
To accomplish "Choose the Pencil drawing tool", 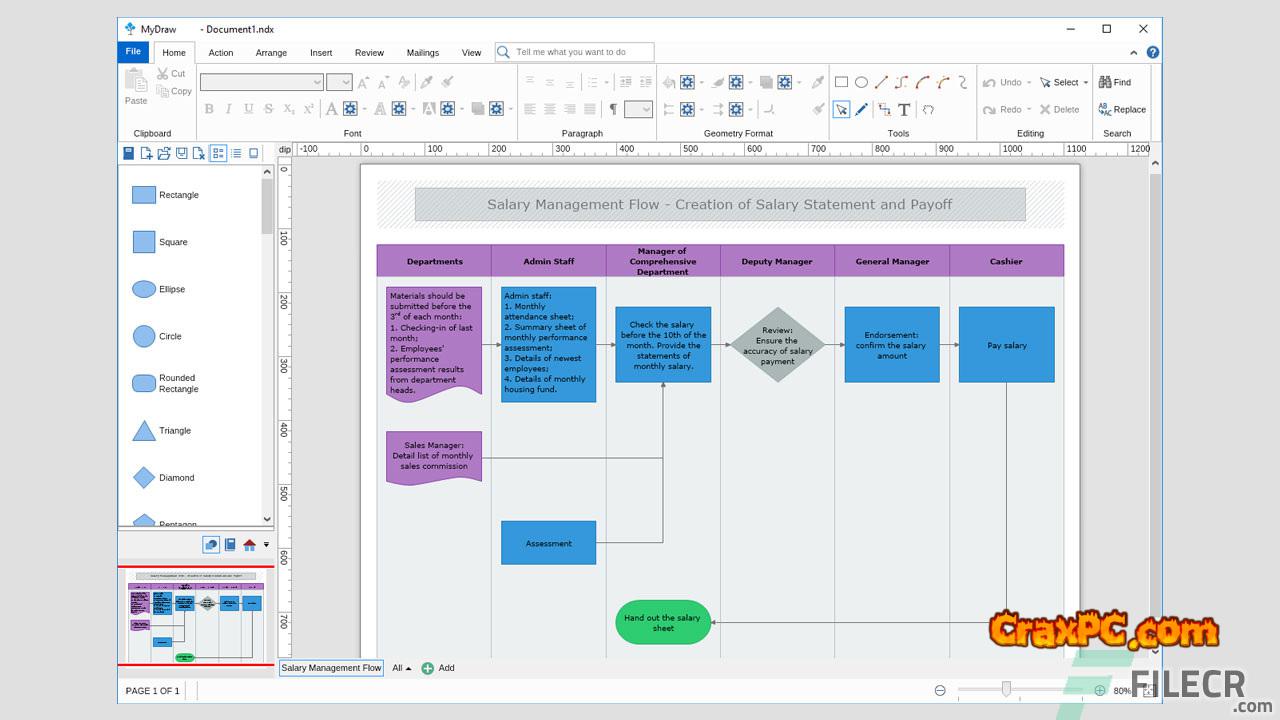I will [862, 109].
